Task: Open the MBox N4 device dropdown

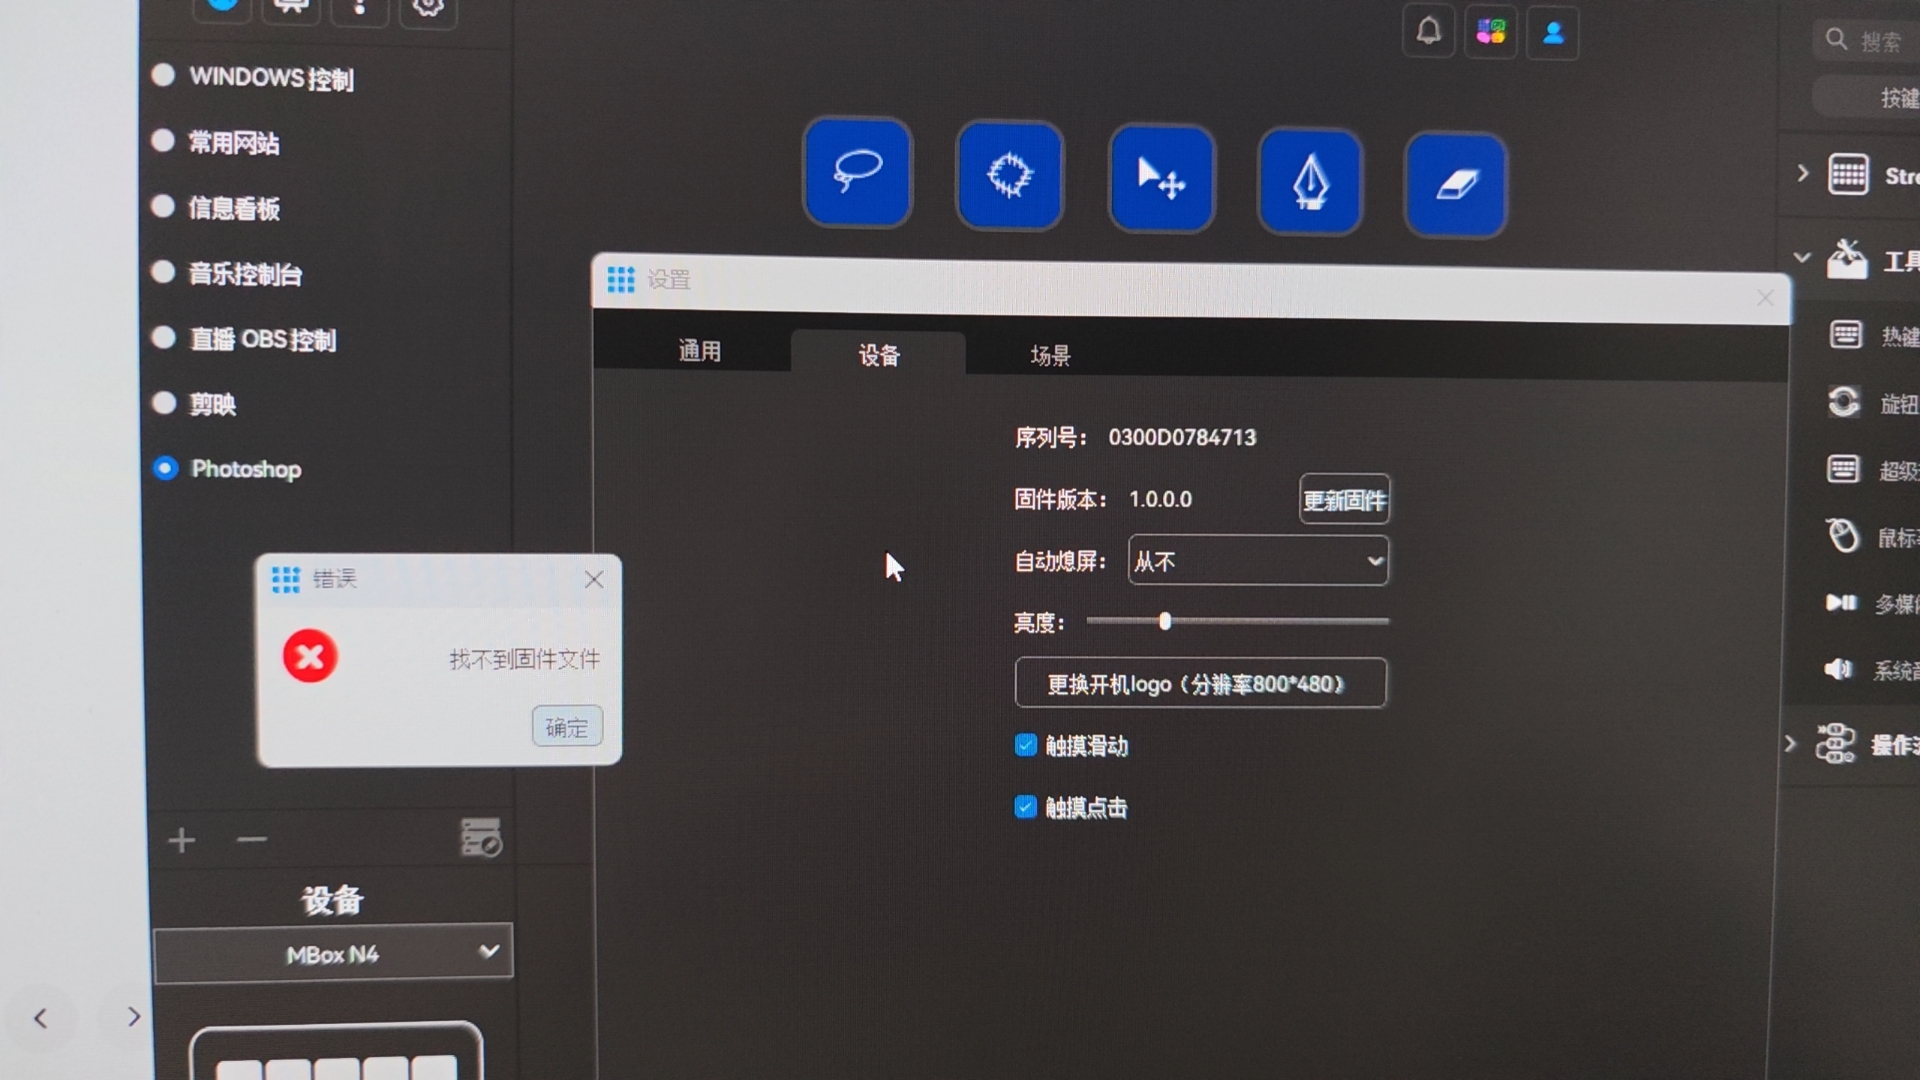Action: (x=333, y=953)
